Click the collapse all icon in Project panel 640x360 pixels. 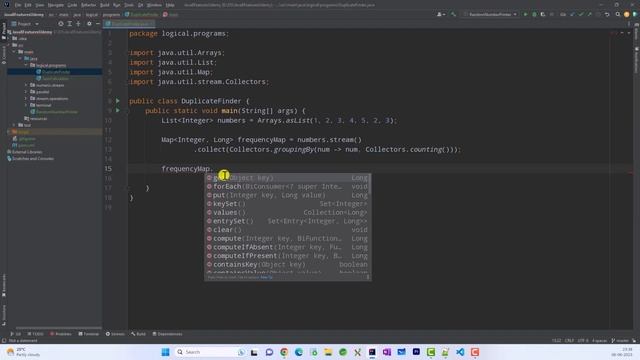pos(78,24)
